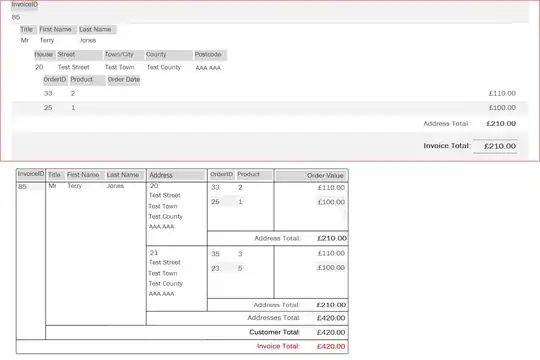Click house number 21 in address cell
Image resolution: width=540 pixels, height=360 pixels.
154,253
